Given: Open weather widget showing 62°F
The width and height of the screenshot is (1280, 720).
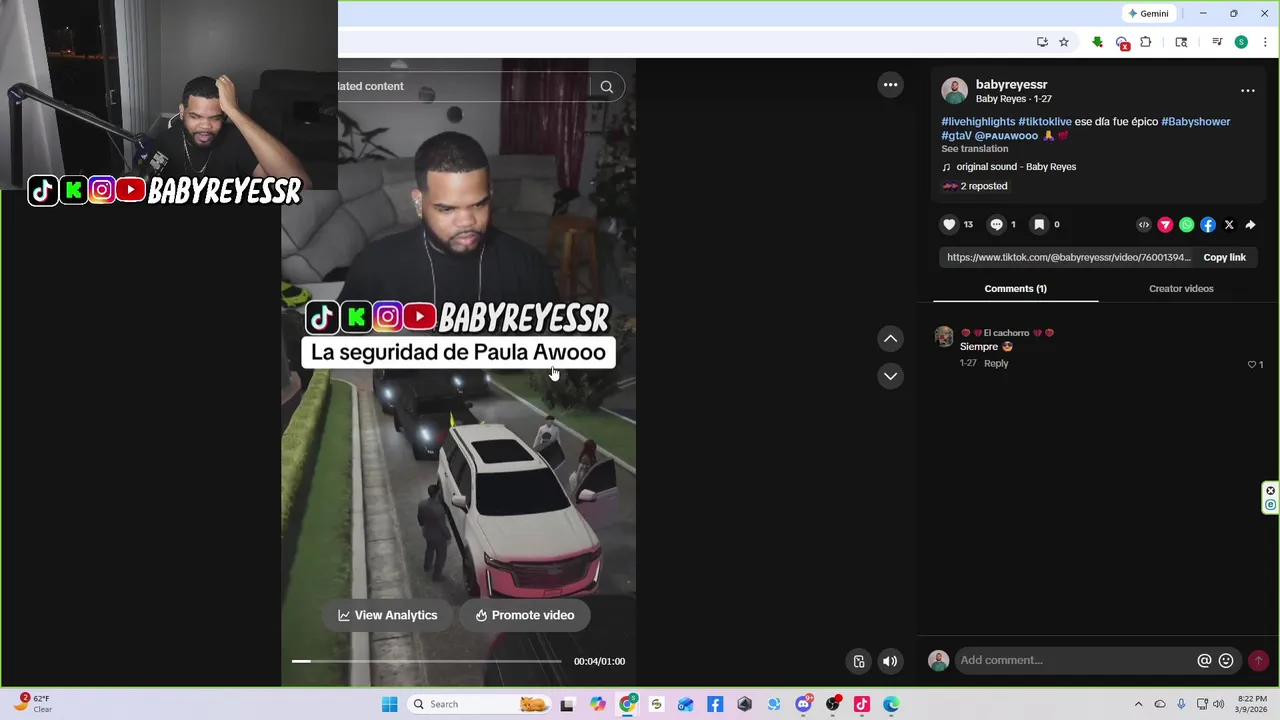Looking at the screenshot, I should [32, 704].
